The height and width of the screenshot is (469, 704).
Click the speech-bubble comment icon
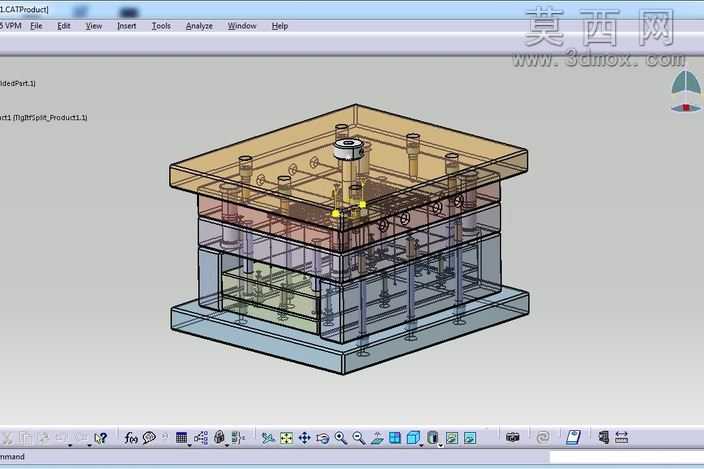[149, 438]
